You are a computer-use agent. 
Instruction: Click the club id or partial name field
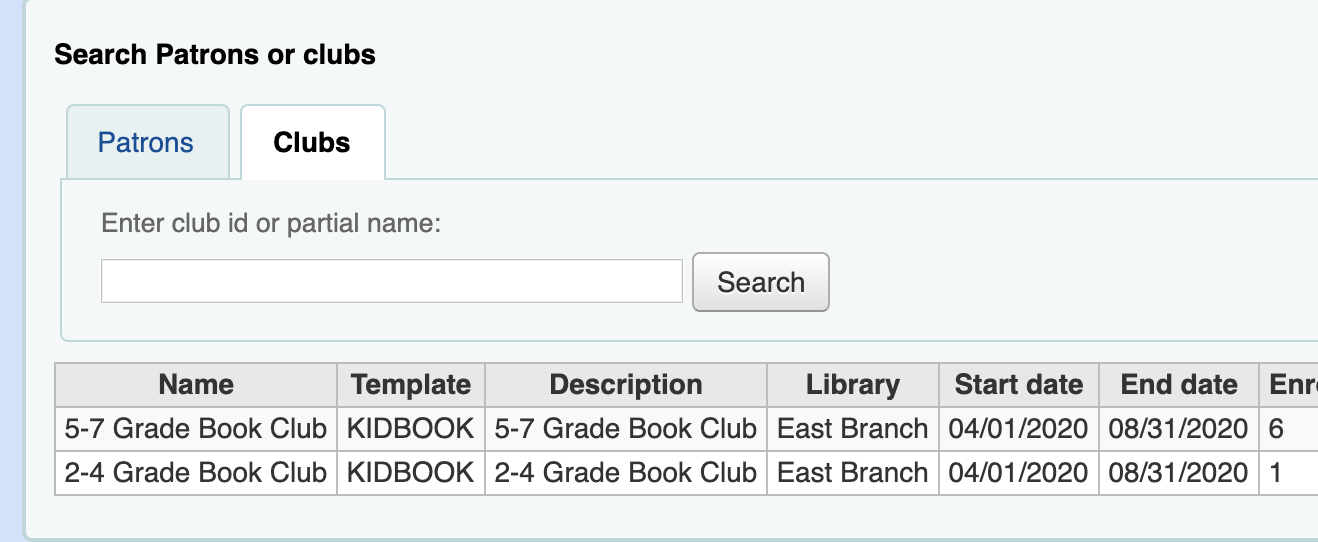coord(391,281)
